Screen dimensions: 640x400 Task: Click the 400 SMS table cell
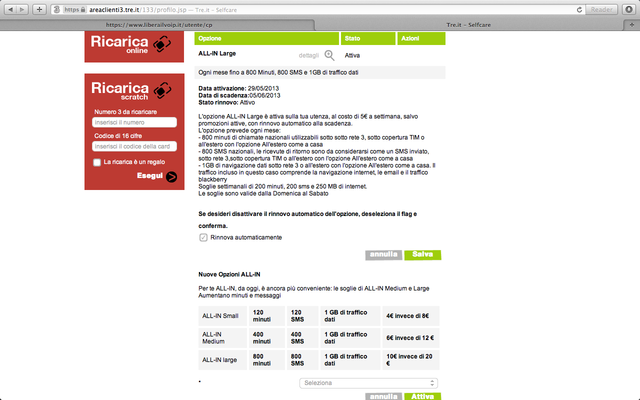coord(302,338)
